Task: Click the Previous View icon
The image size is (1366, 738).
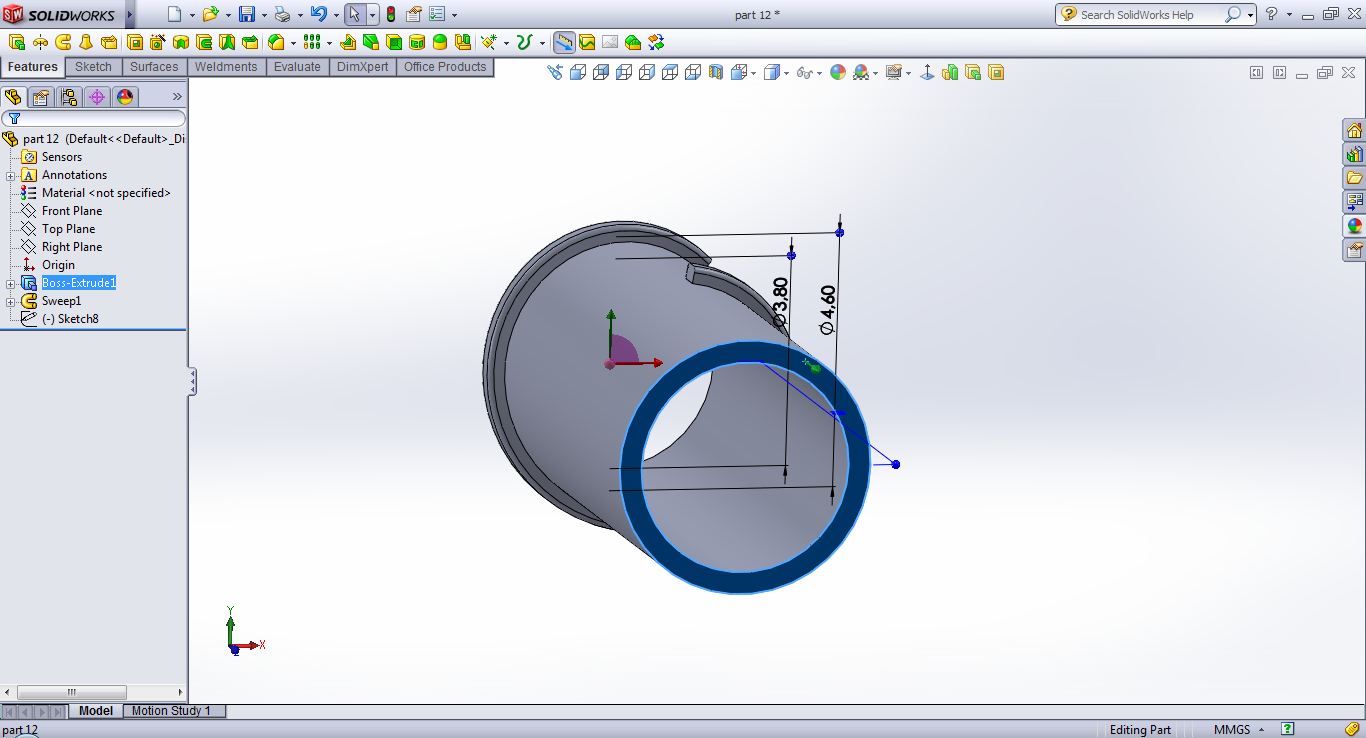Action: (555, 72)
